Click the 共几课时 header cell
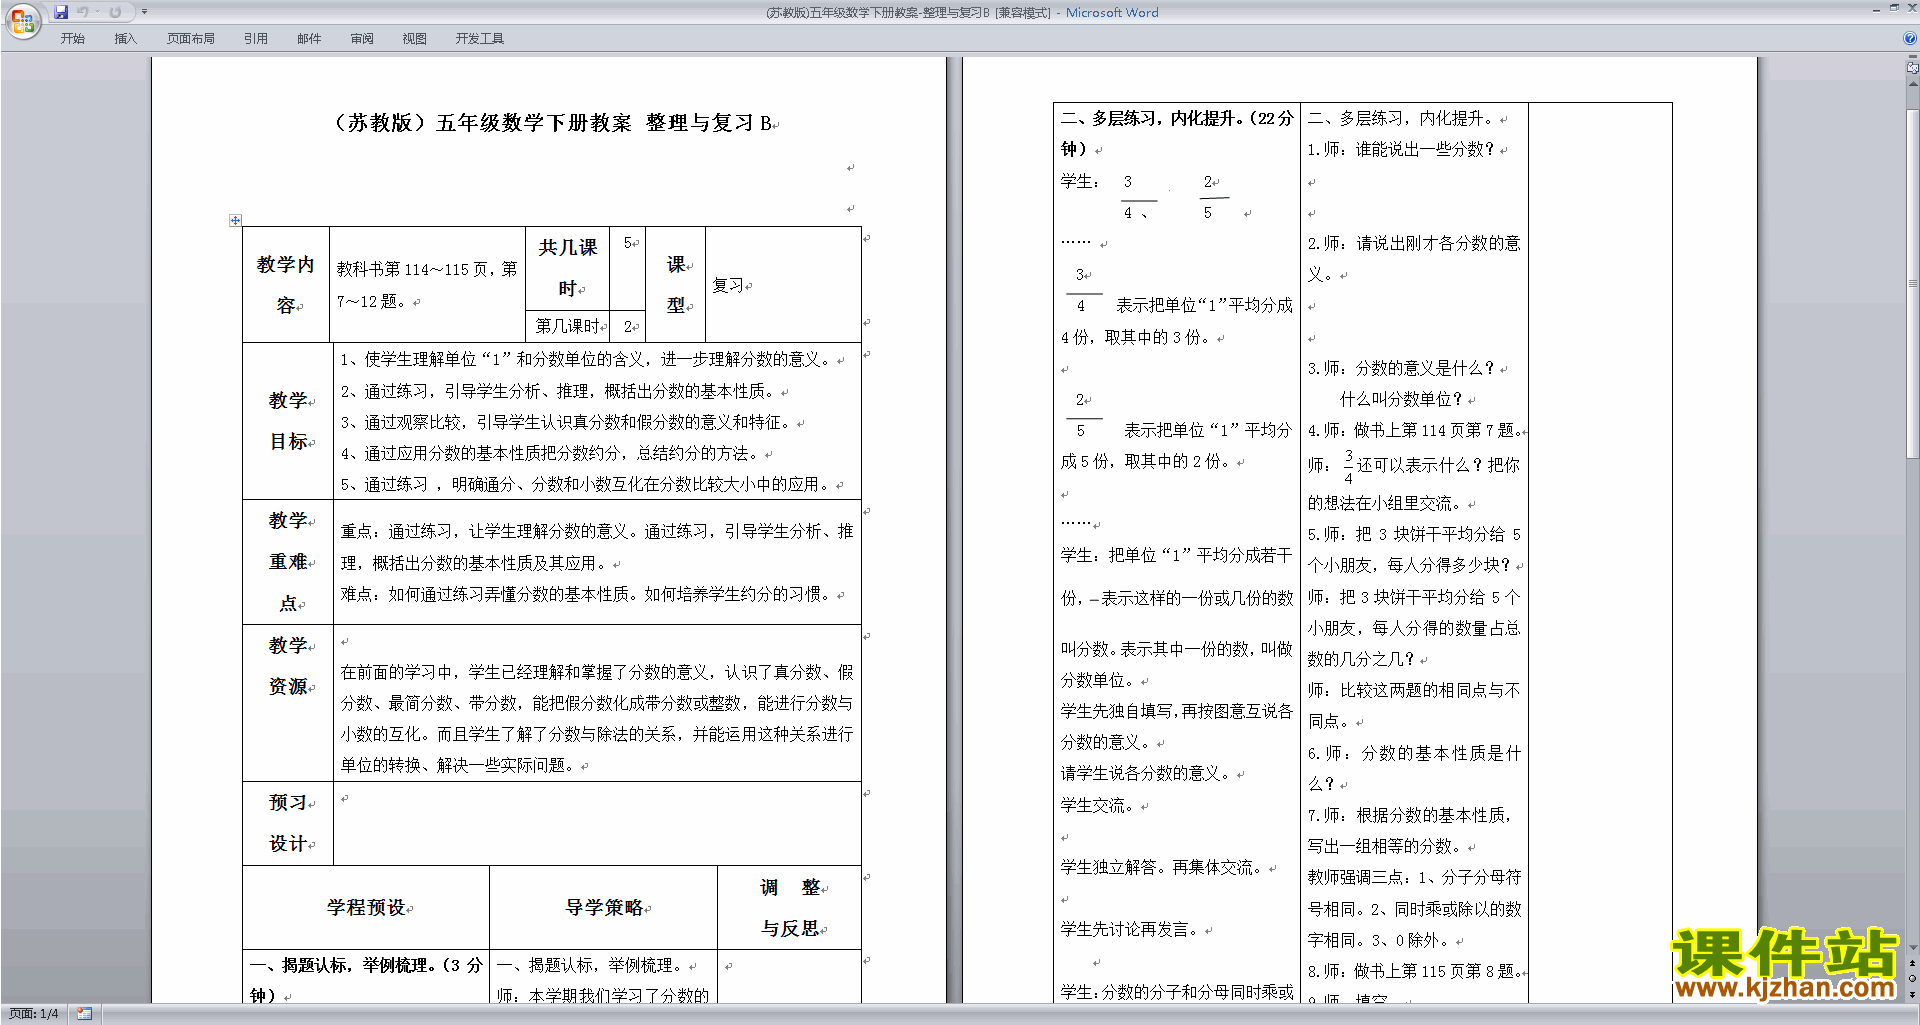This screenshot has height=1025, width=1920. 568,268
